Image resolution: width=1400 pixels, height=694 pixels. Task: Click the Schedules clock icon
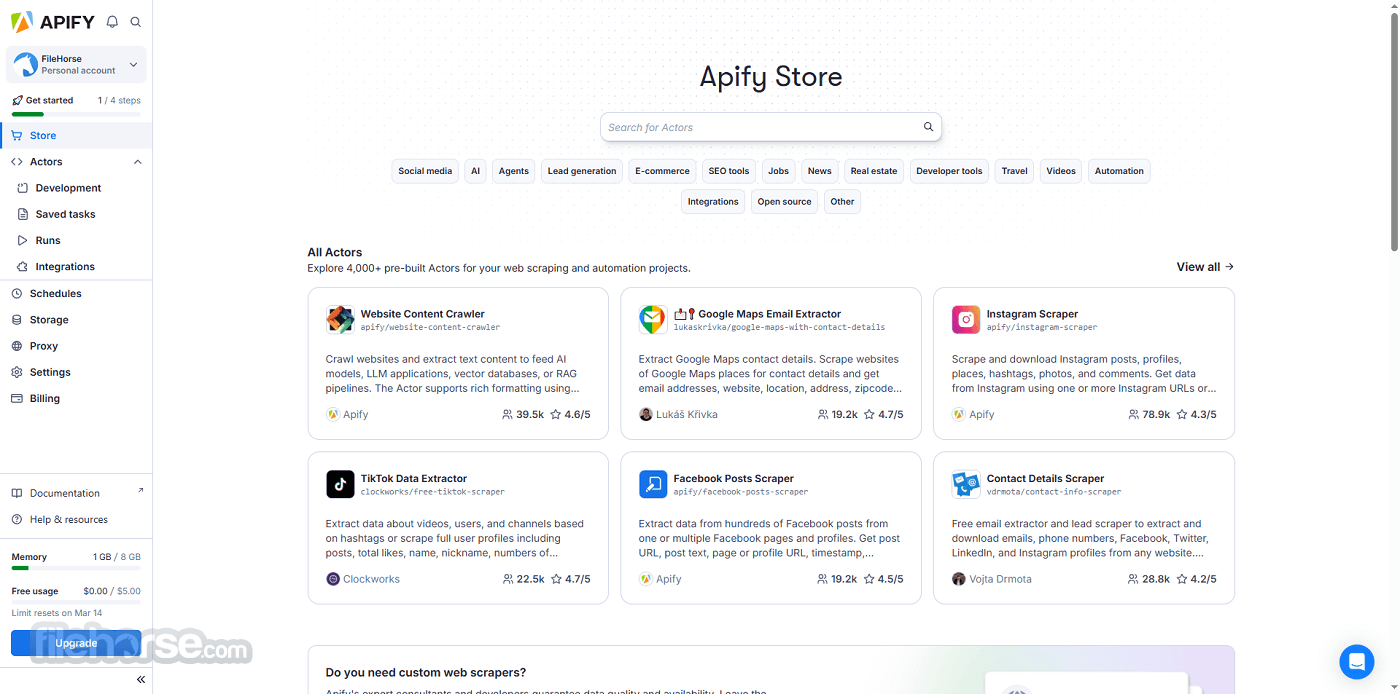tap(17, 293)
